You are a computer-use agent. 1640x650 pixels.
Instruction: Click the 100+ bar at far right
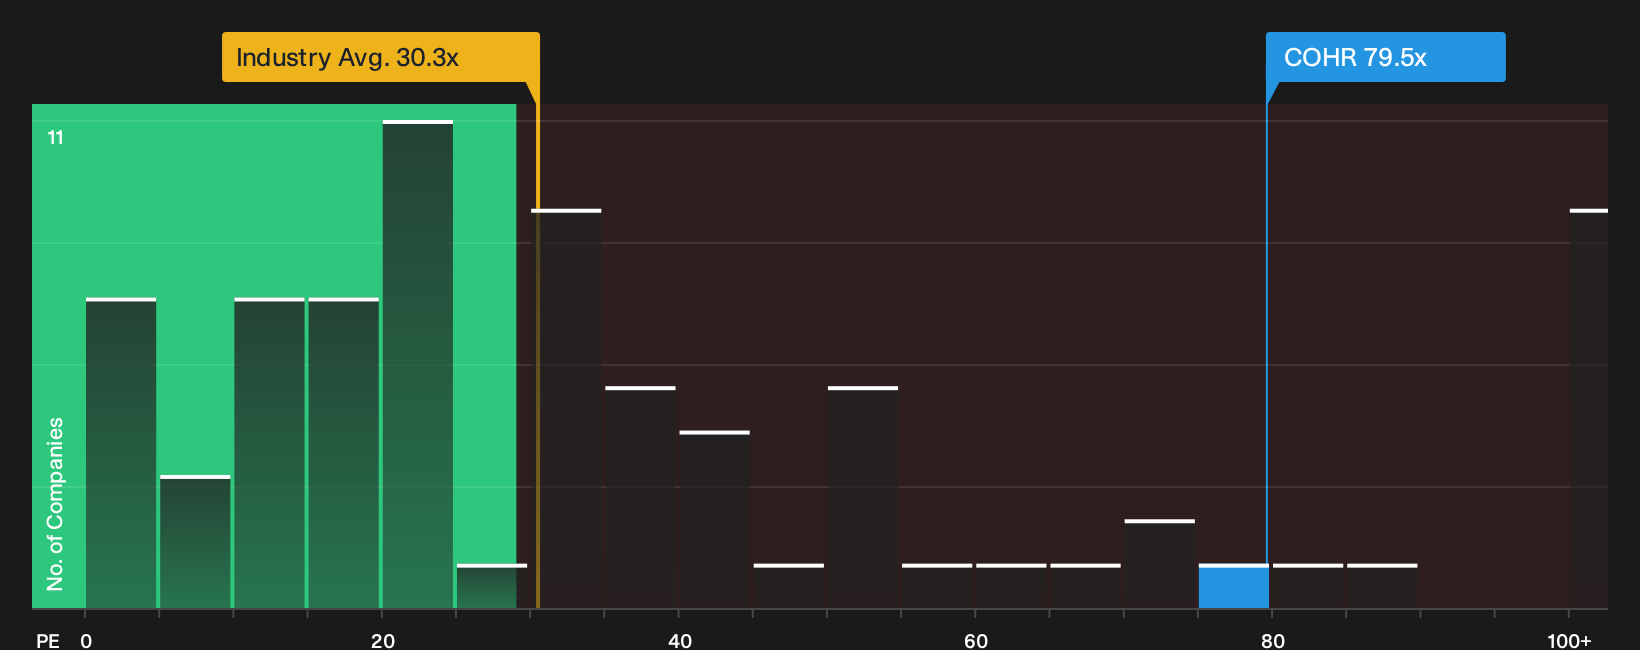click(1589, 409)
